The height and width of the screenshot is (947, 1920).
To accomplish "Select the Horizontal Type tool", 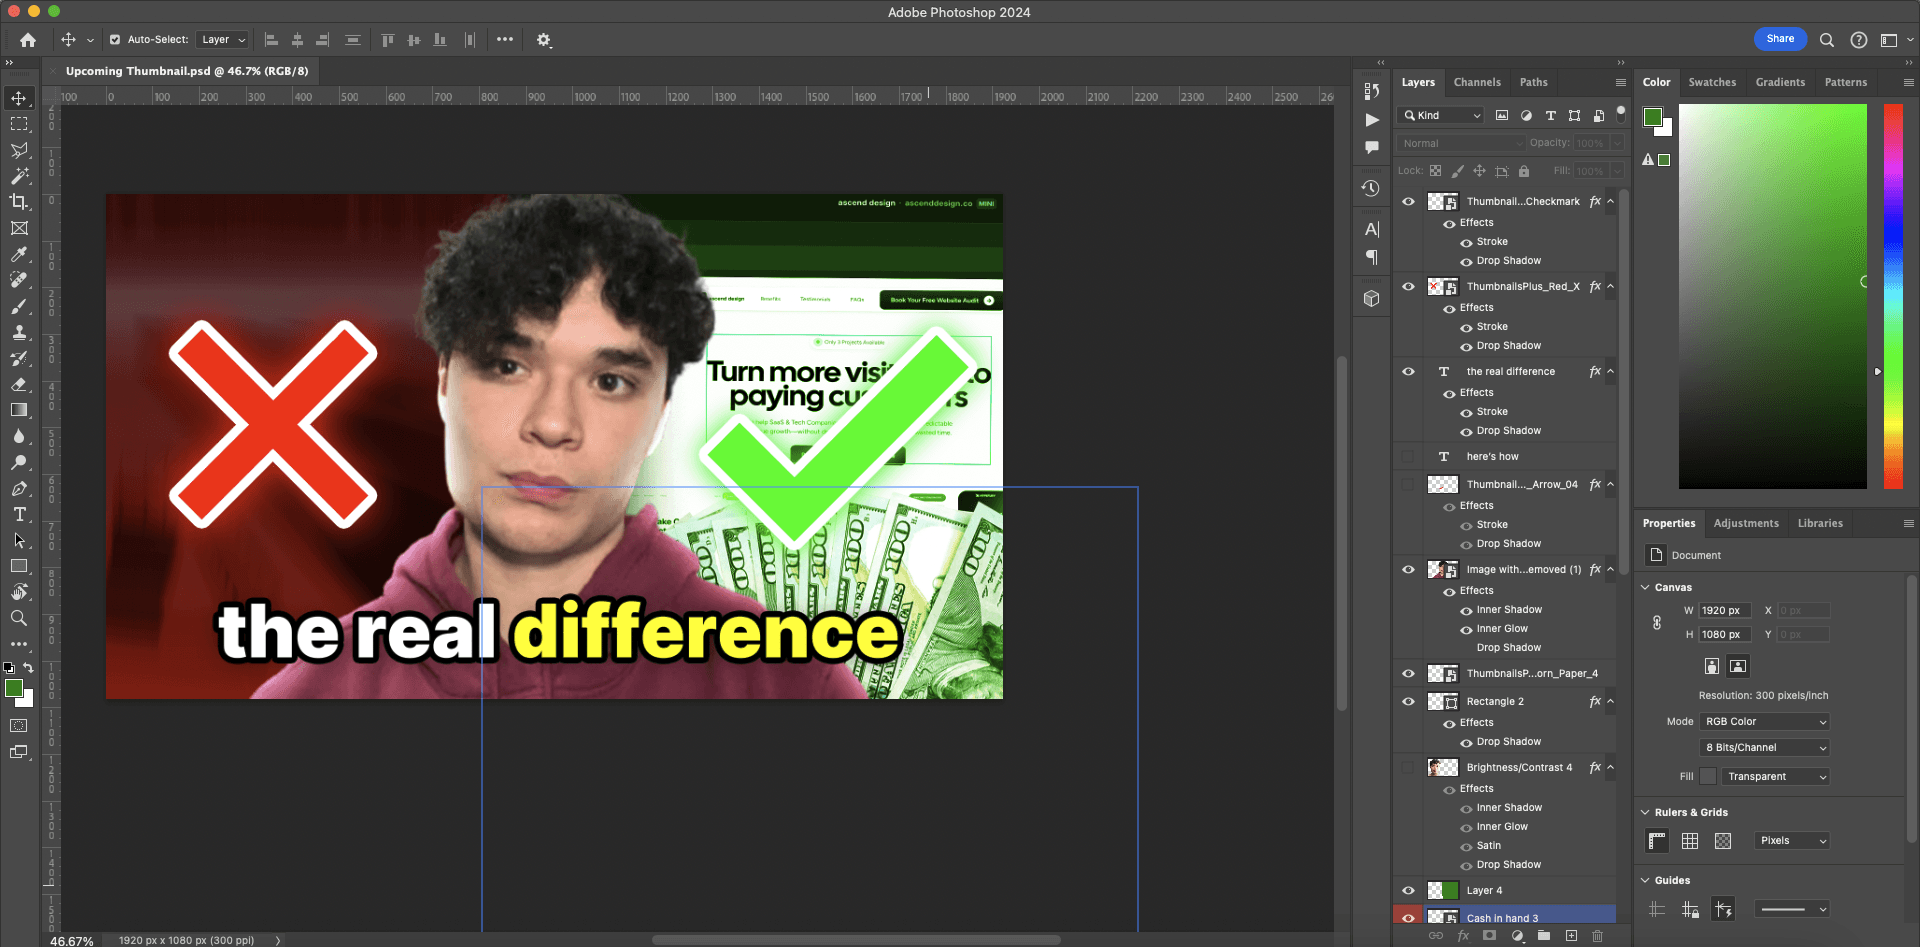I will click(x=19, y=514).
